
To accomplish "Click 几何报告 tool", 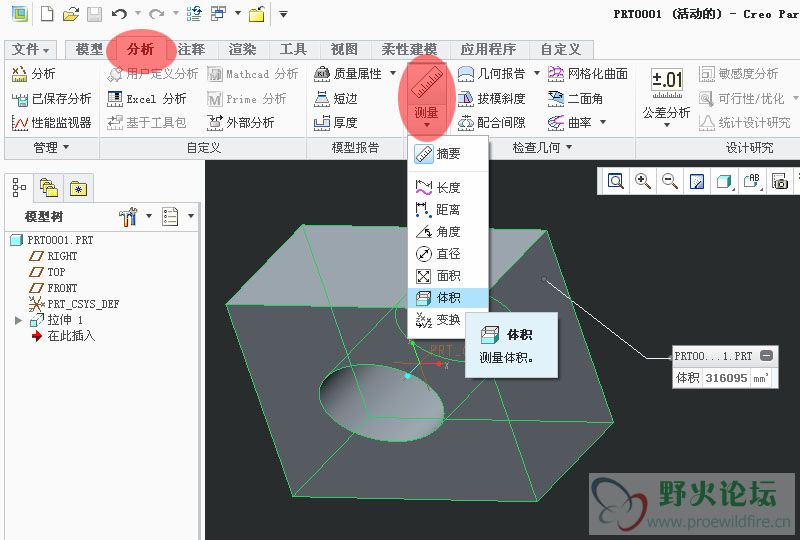I will pyautogui.click(x=491, y=74).
